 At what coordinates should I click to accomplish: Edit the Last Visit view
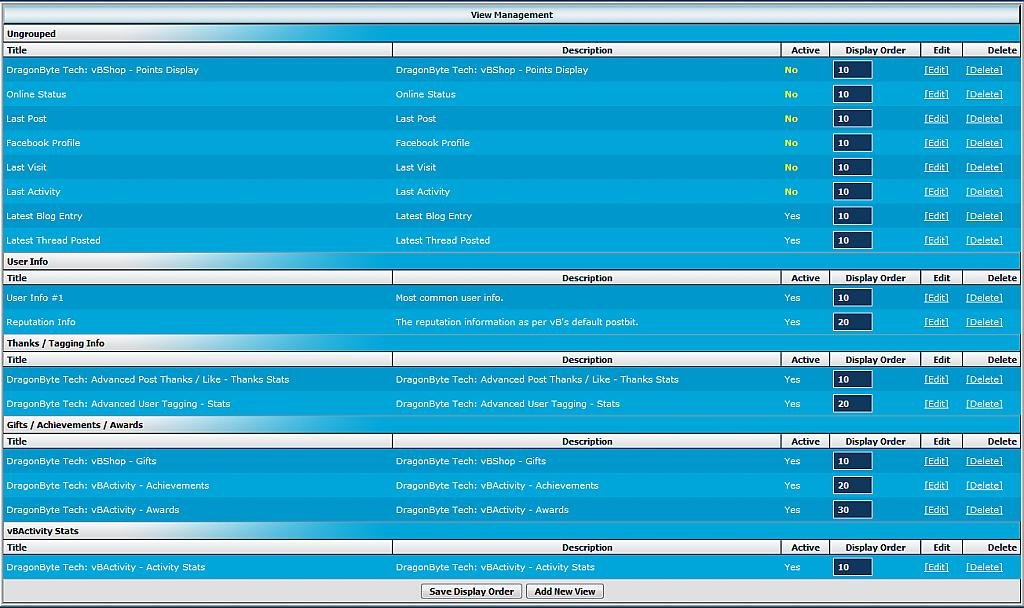(936, 167)
